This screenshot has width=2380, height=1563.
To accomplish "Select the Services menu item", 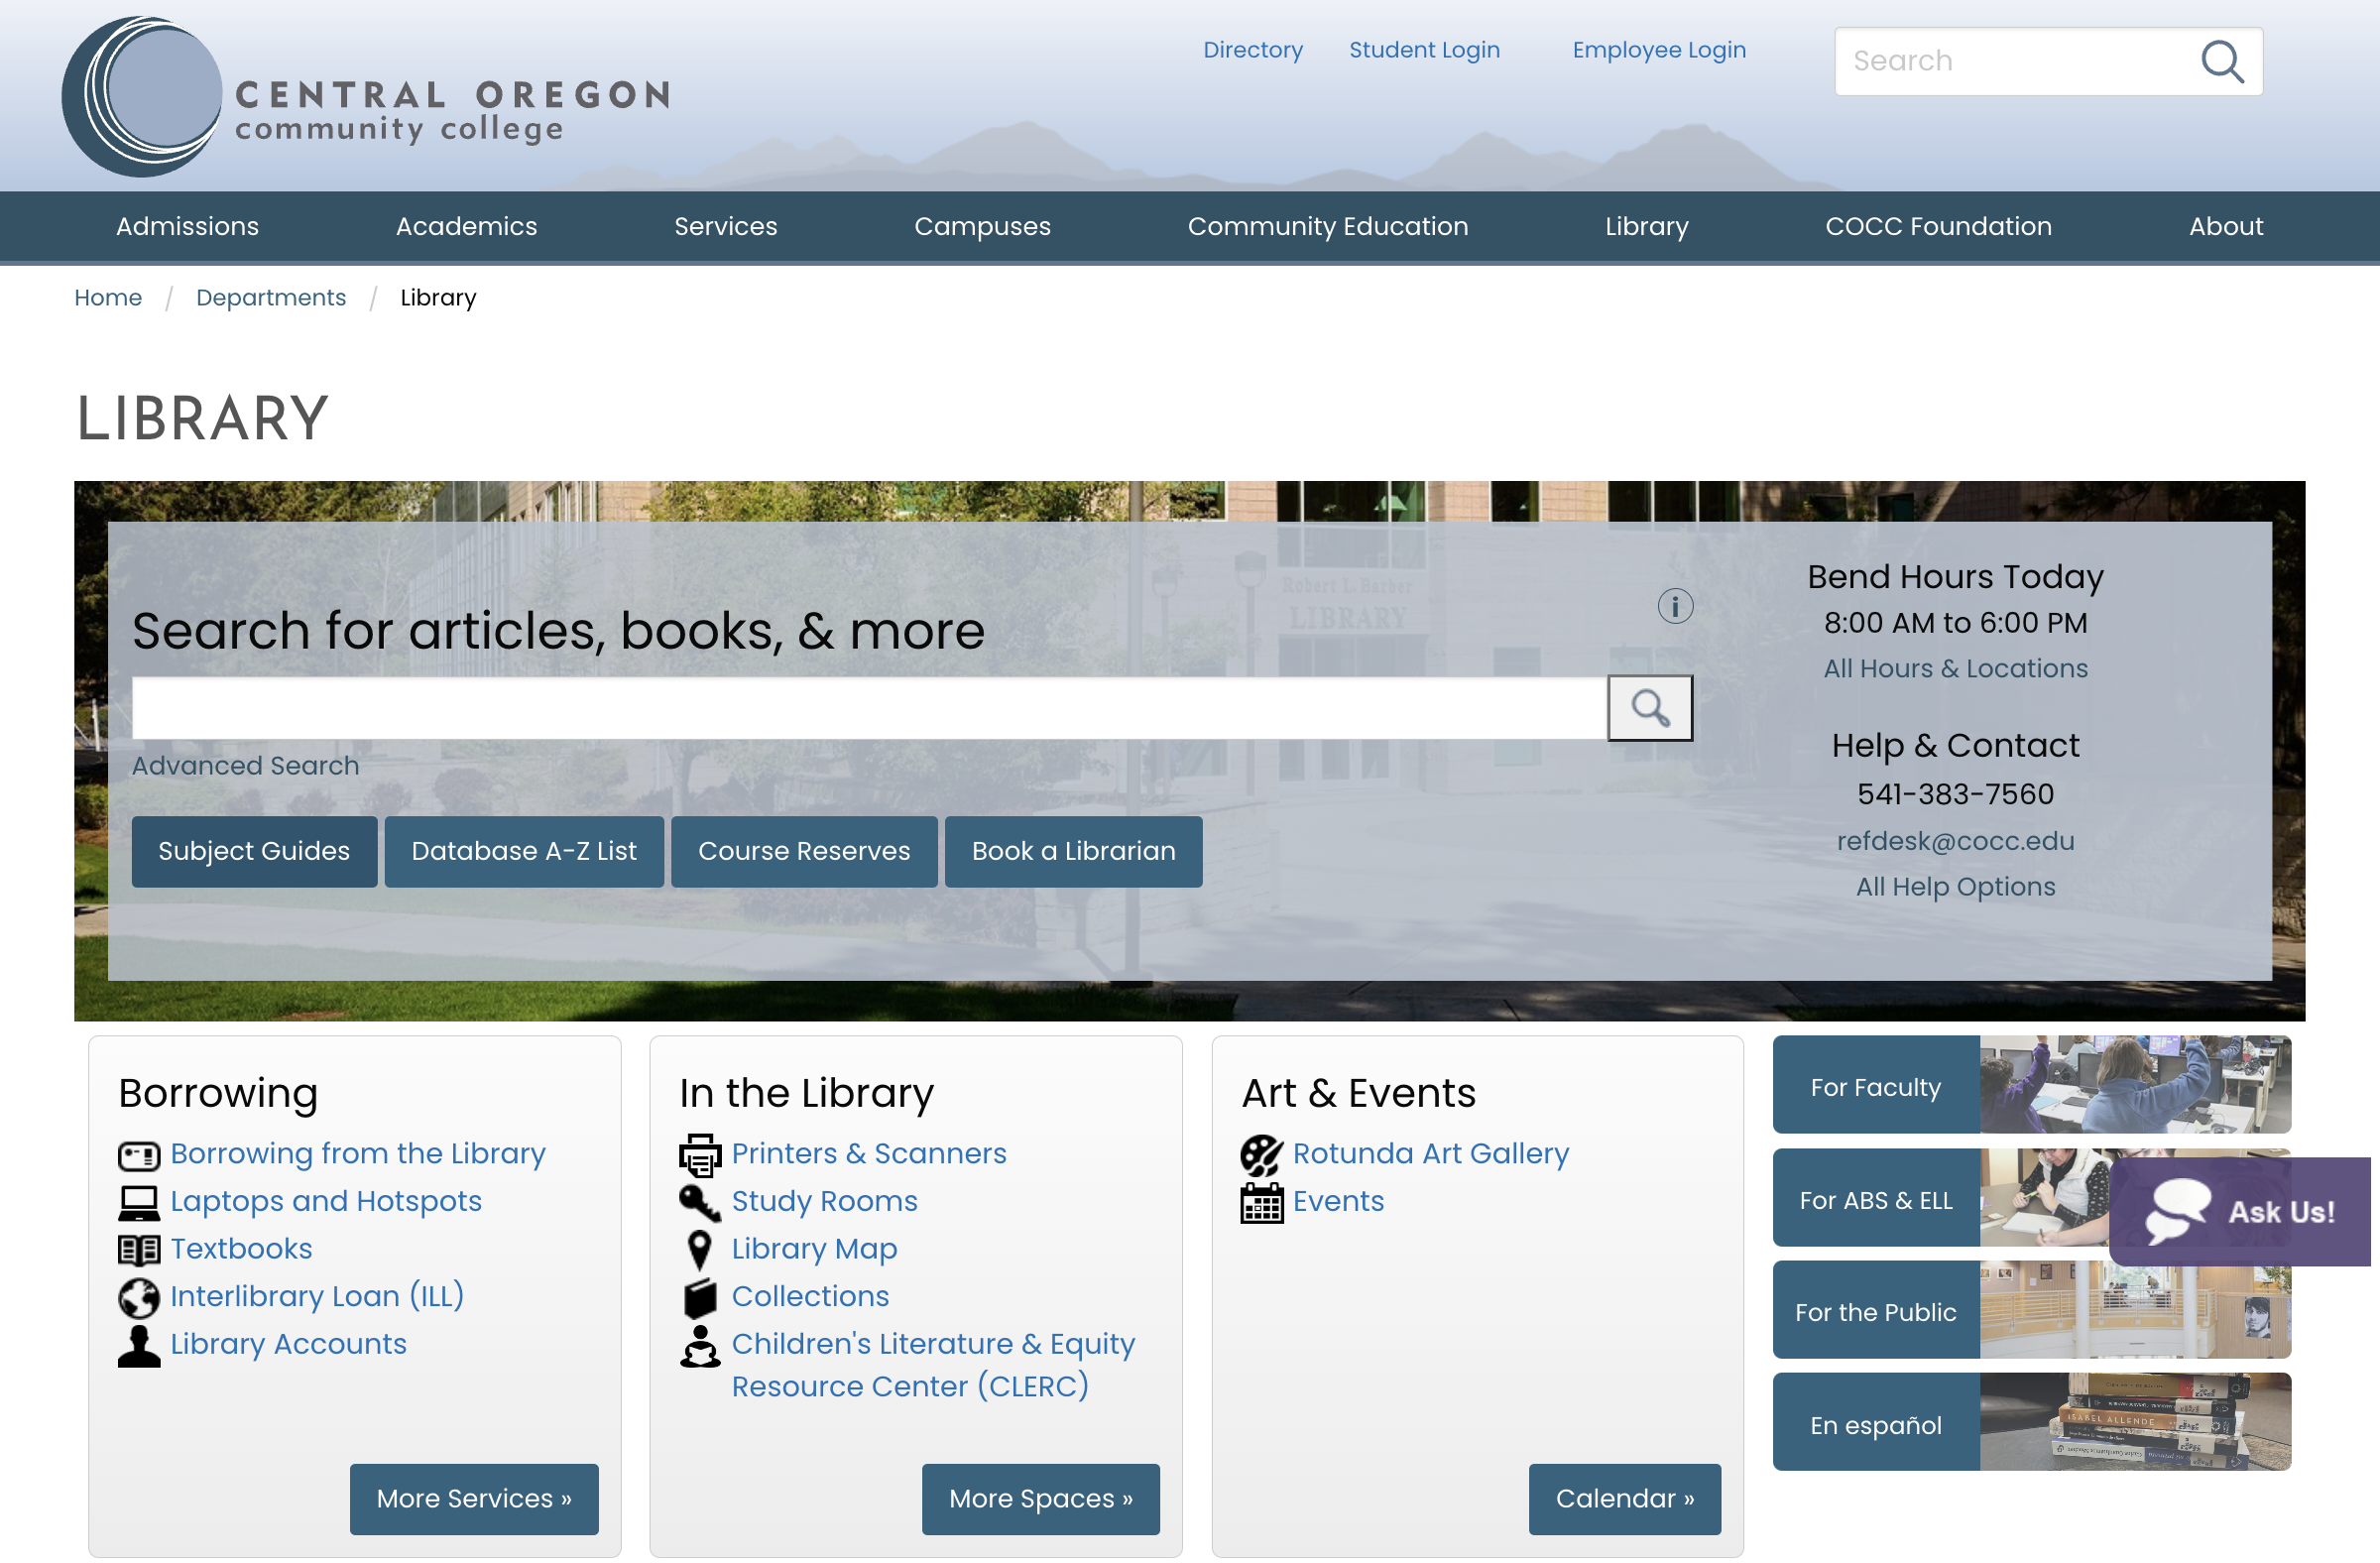I will (x=727, y=227).
